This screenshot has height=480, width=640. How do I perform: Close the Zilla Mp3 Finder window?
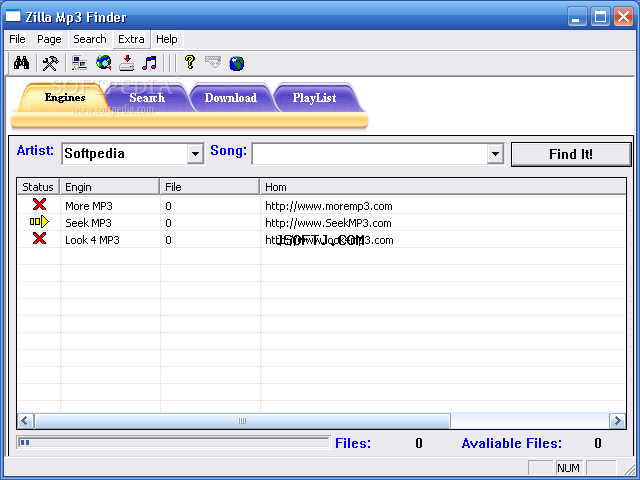pyautogui.click(x=623, y=17)
